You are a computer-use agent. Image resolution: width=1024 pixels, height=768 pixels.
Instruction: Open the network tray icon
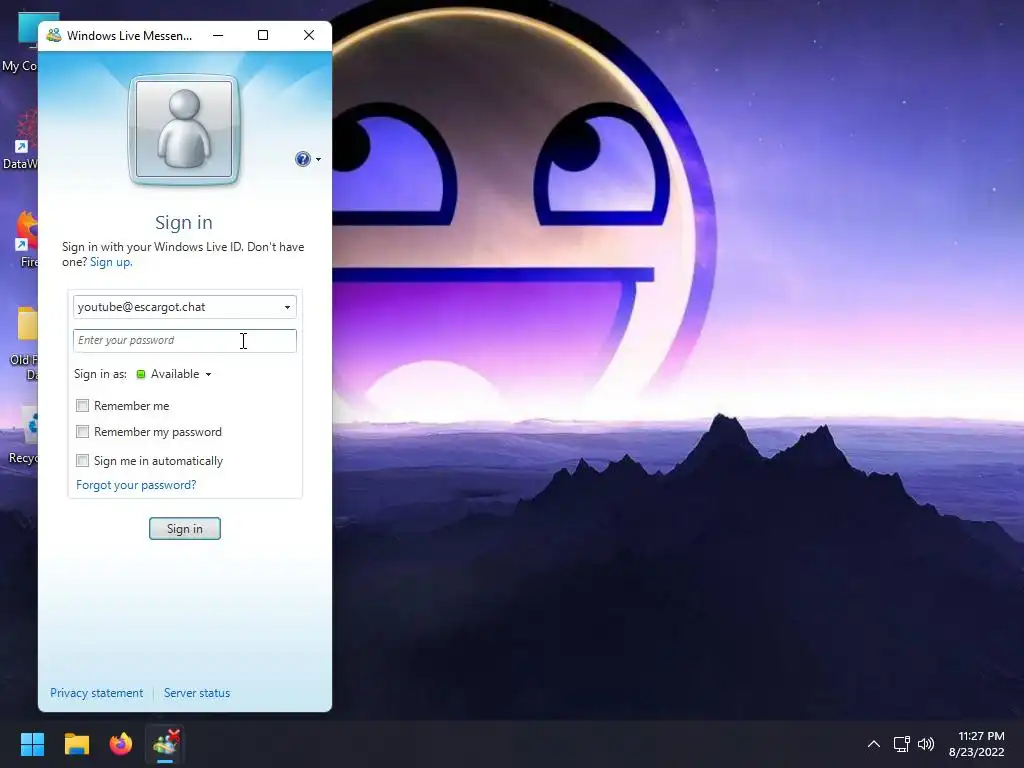[x=901, y=744]
